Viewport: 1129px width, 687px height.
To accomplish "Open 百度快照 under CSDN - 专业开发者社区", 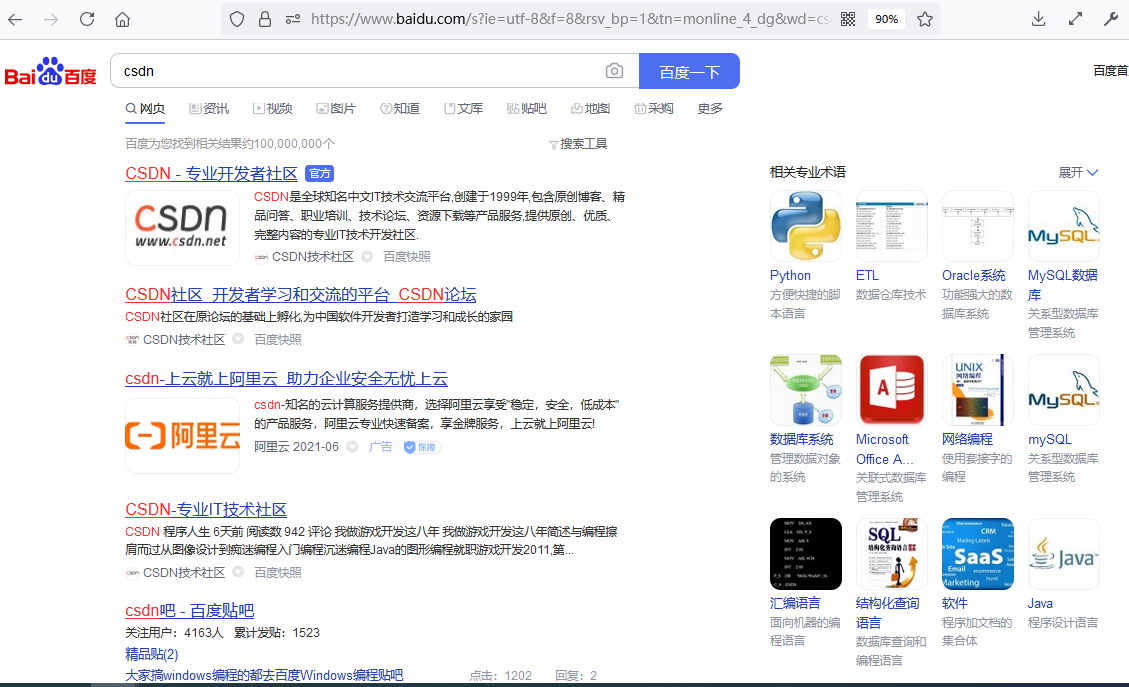I will [407, 257].
